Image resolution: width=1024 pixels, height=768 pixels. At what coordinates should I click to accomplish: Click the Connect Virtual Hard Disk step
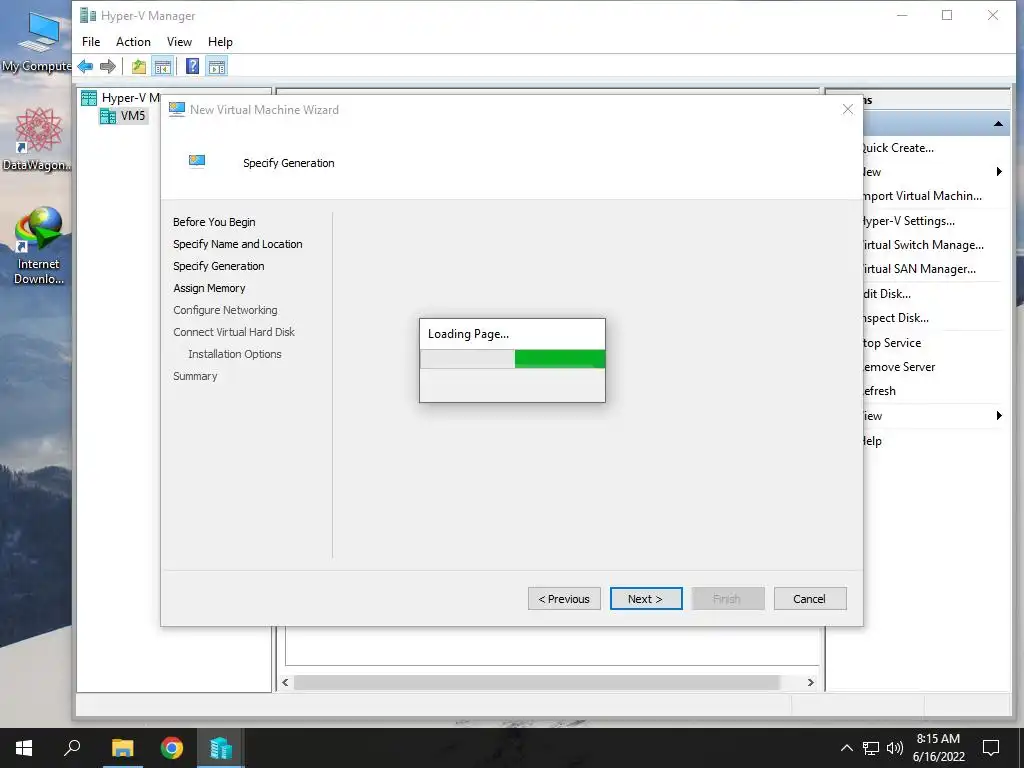pos(234,332)
